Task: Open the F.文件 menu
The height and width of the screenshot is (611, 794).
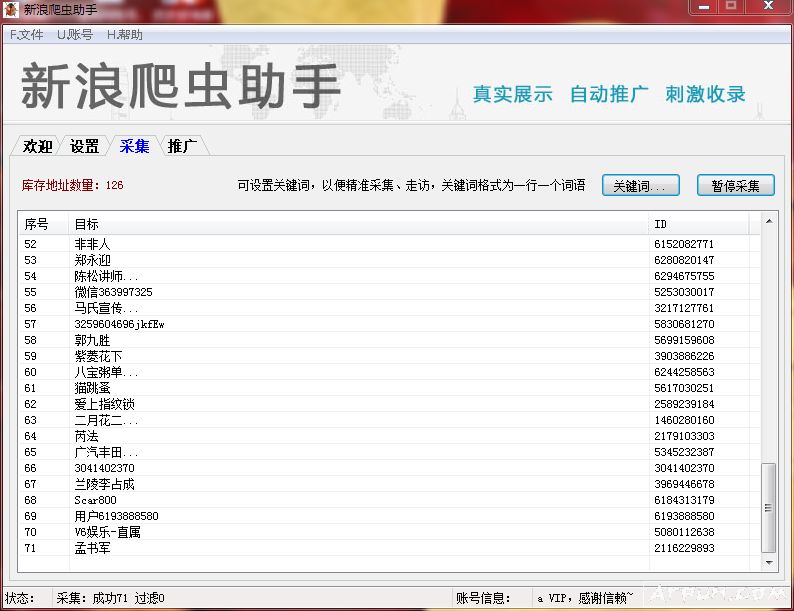Action: click(x=27, y=34)
